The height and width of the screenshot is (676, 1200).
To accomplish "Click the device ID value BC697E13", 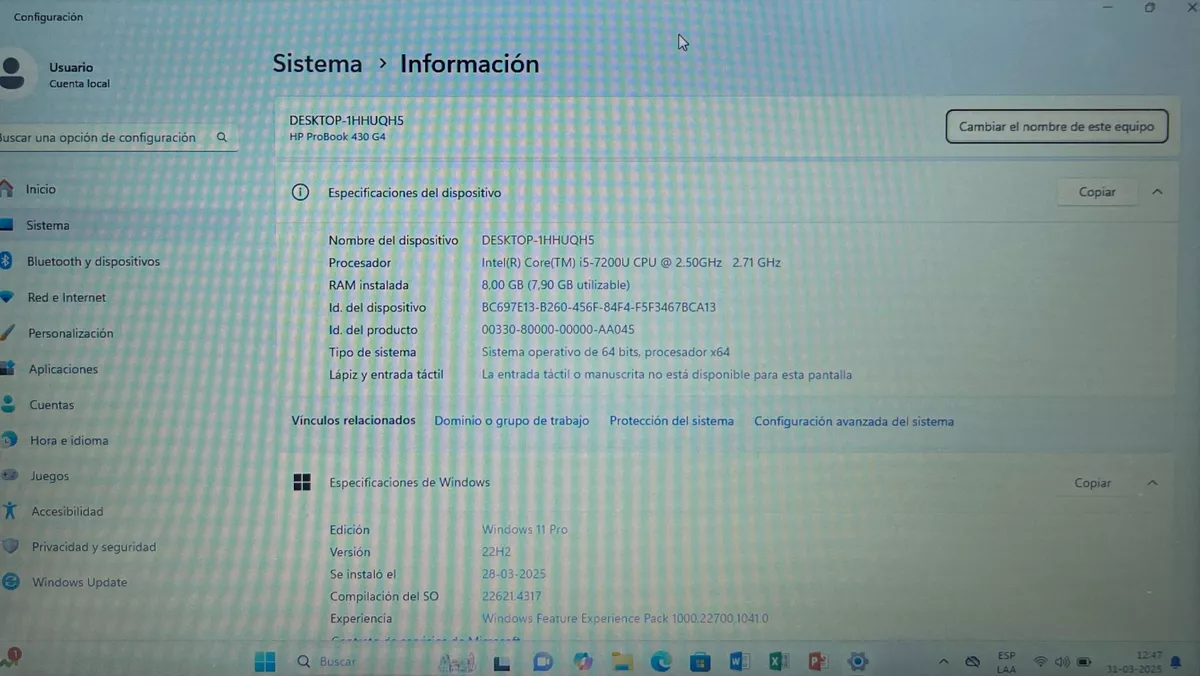I will tap(598, 307).
